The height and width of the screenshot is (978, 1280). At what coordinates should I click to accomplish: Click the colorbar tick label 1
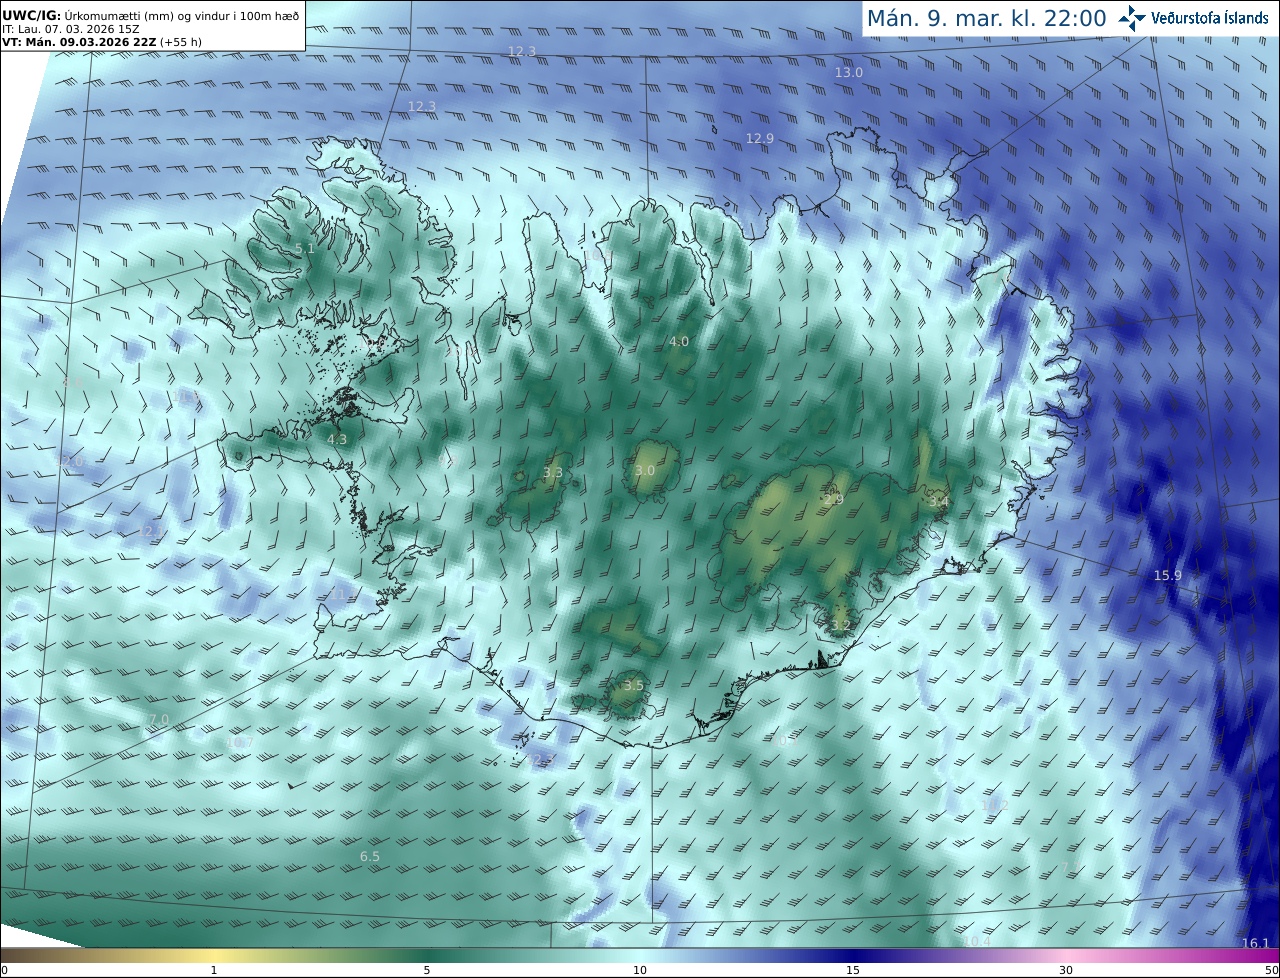point(214,970)
